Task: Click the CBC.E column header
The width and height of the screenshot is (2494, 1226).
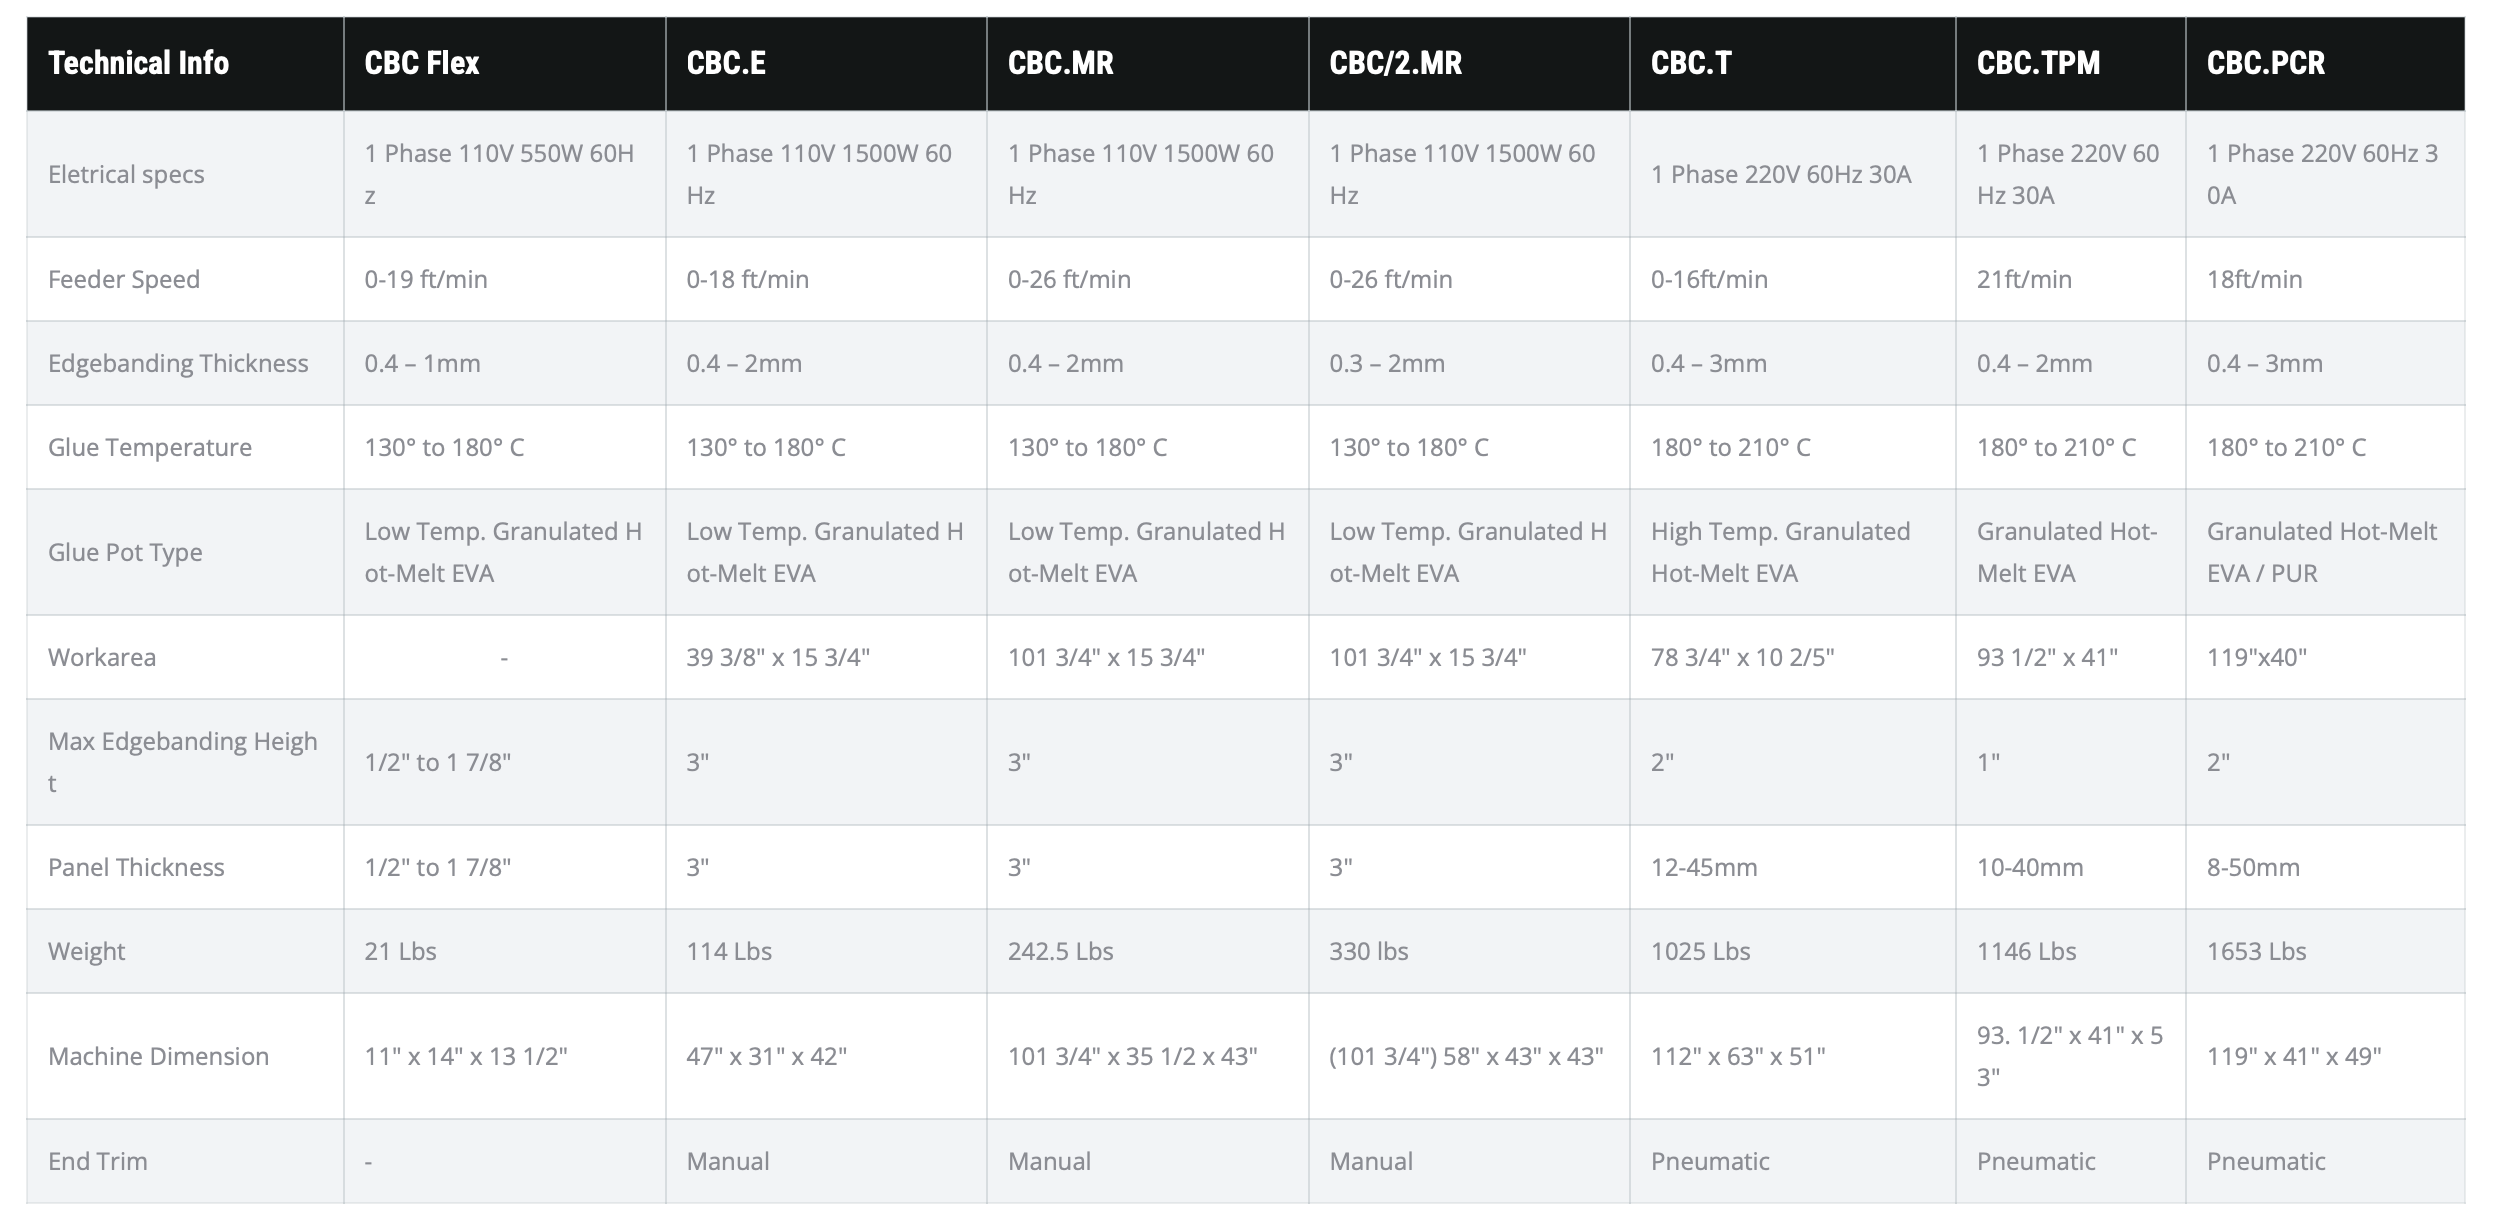Action: pos(726,63)
